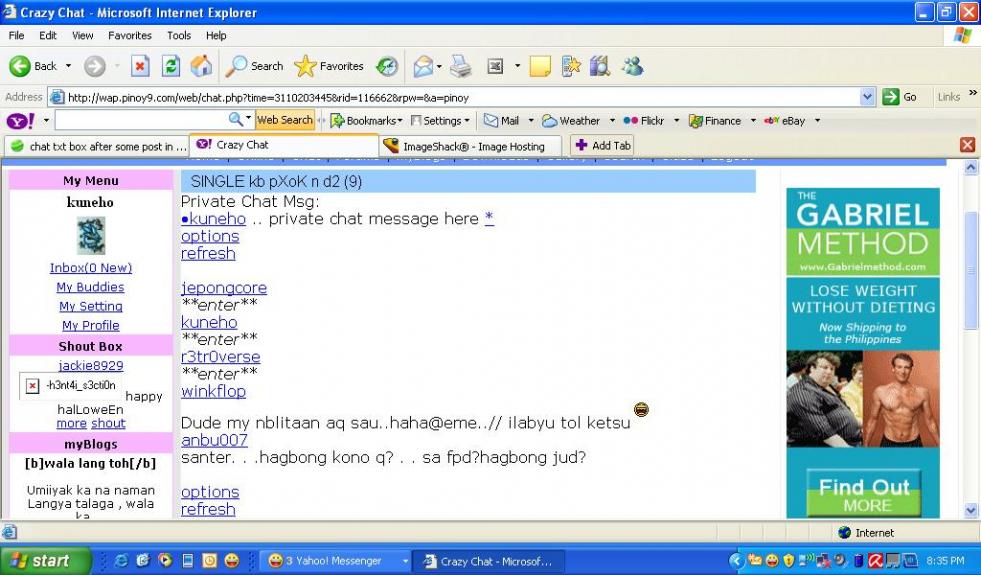The height and width of the screenshot is (575, 981).
Task: Switch to ImageShack Image Hosting tab
Action: 464,146
